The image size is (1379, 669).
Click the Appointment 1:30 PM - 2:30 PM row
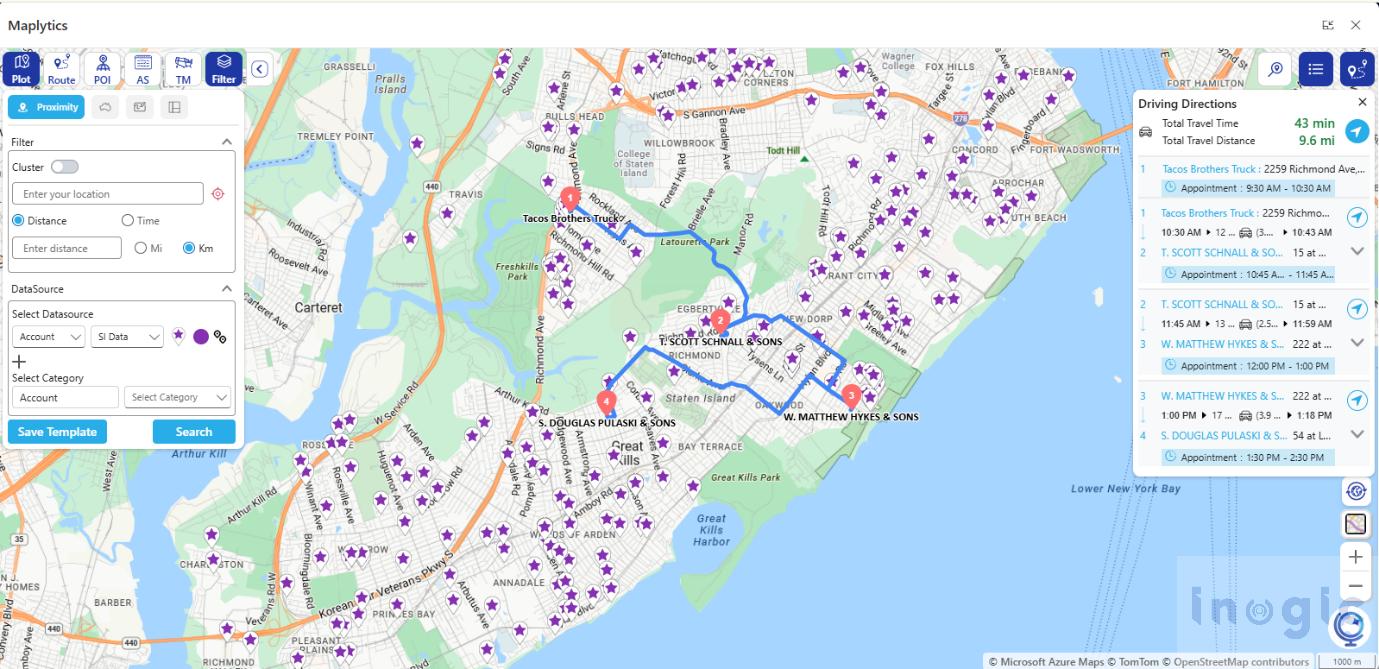pos(1248,457)
